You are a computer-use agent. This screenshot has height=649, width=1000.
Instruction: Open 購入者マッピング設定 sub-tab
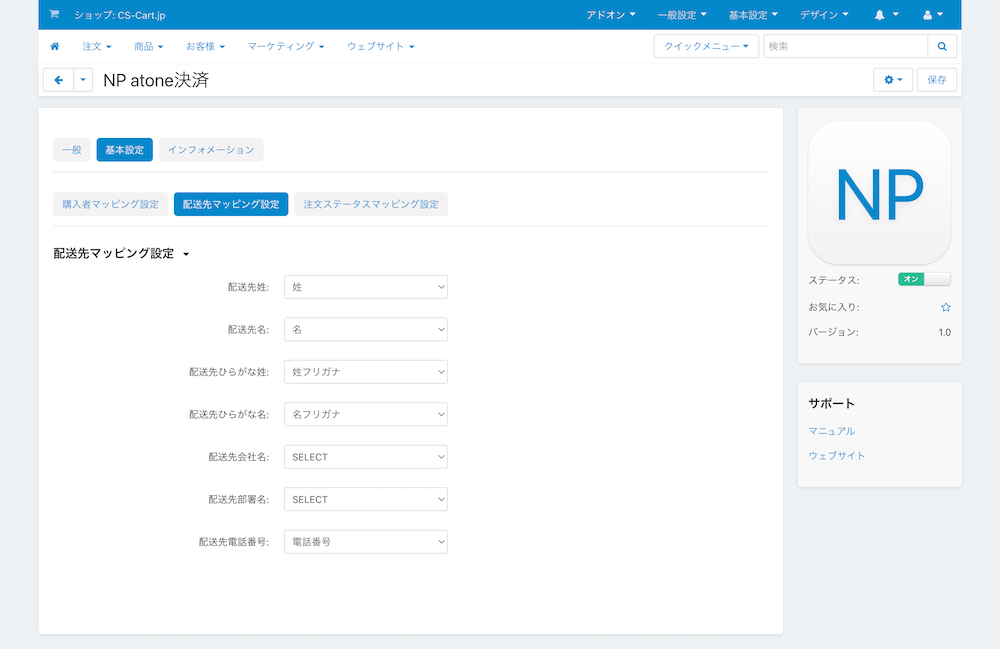tap(110, 204)
